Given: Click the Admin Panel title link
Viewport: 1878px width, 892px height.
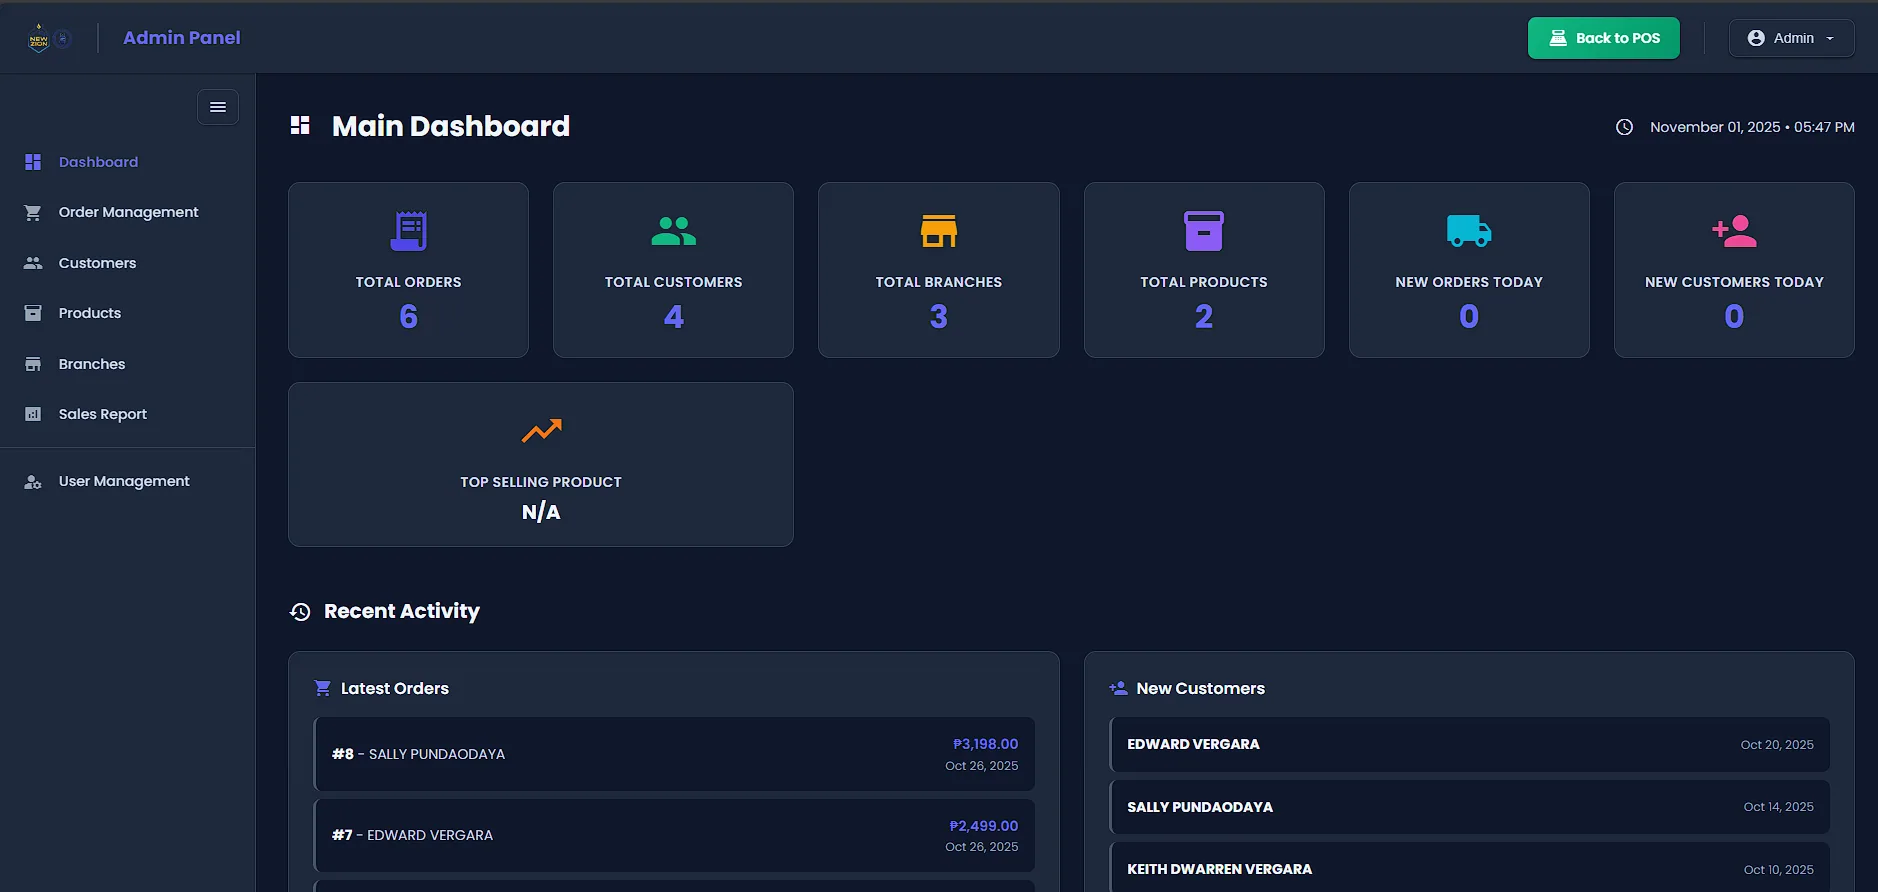Looking at the screenshot, I should coord(181,38).
